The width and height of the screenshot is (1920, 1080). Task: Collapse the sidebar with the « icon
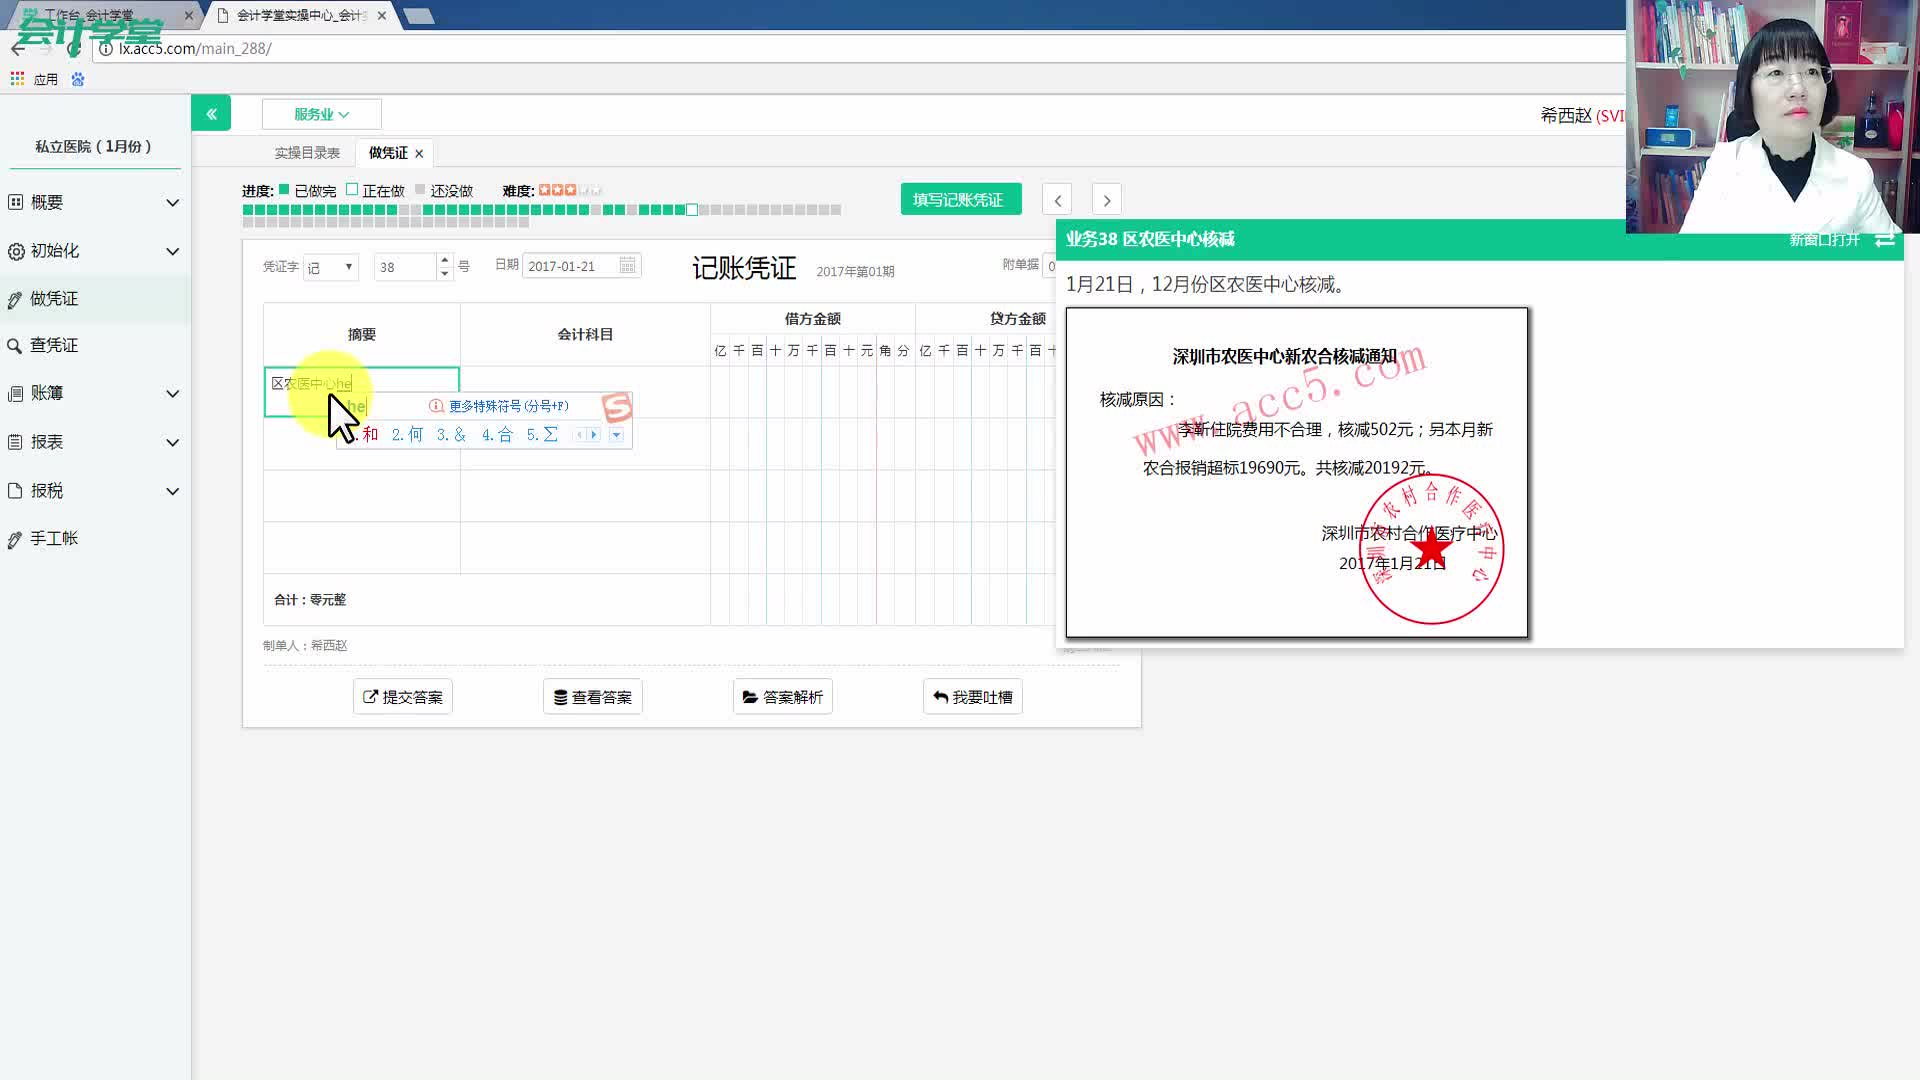point(211,113)
